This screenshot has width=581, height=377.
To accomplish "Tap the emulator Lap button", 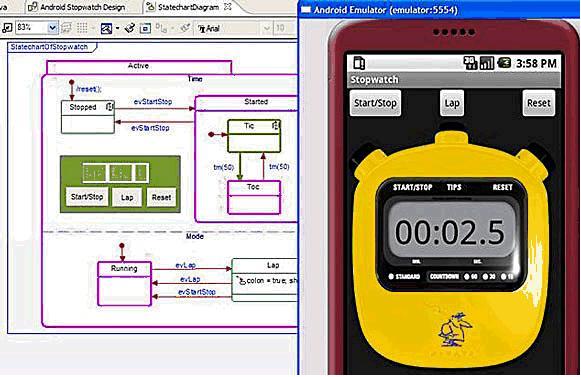I will (x=452, y=103).
